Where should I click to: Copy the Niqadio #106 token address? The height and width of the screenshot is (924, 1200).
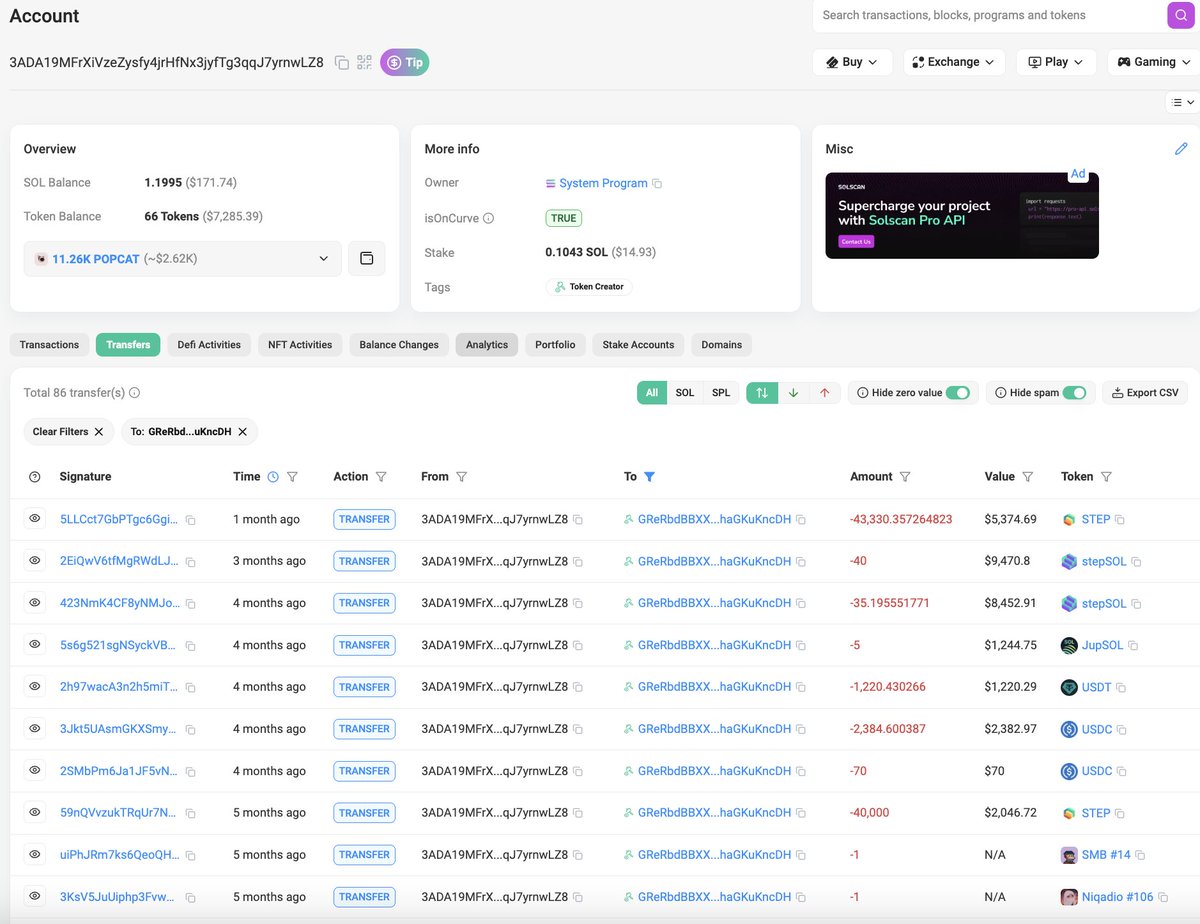(1163, 898)
